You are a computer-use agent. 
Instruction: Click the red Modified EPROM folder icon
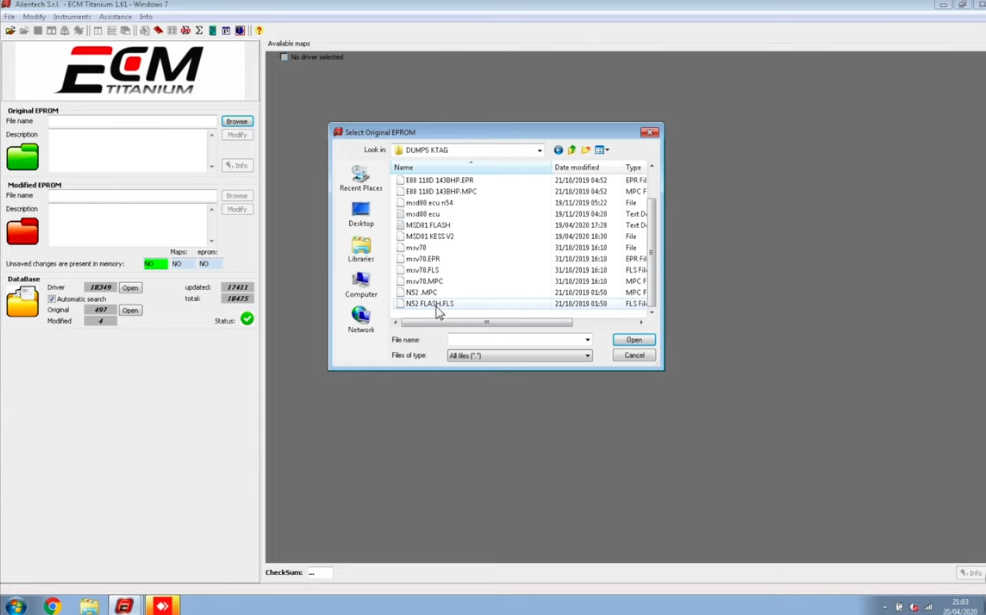[x=23, y=231]
